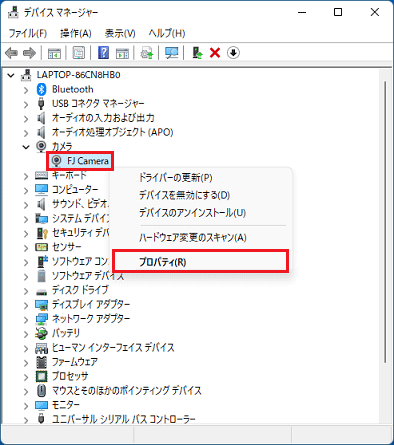Click the enable device toolbar icon
394x445 pixels.
(197, 53)
